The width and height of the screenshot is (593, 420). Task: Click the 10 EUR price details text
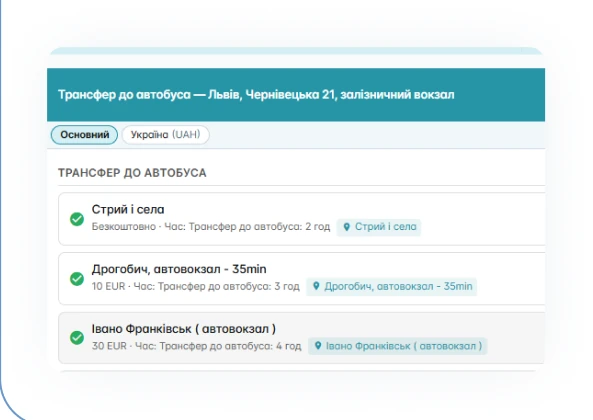pyautogui.click(x=196, y=286)
